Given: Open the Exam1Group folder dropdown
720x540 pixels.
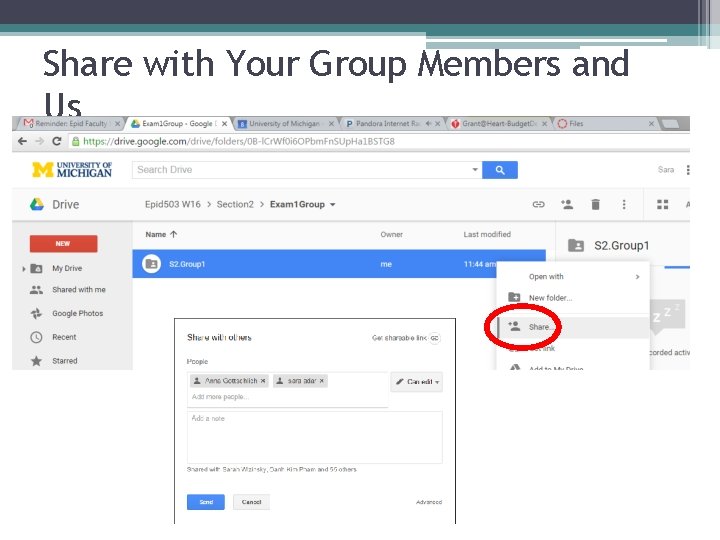Looking at the screenshot, I should [332, 205].
